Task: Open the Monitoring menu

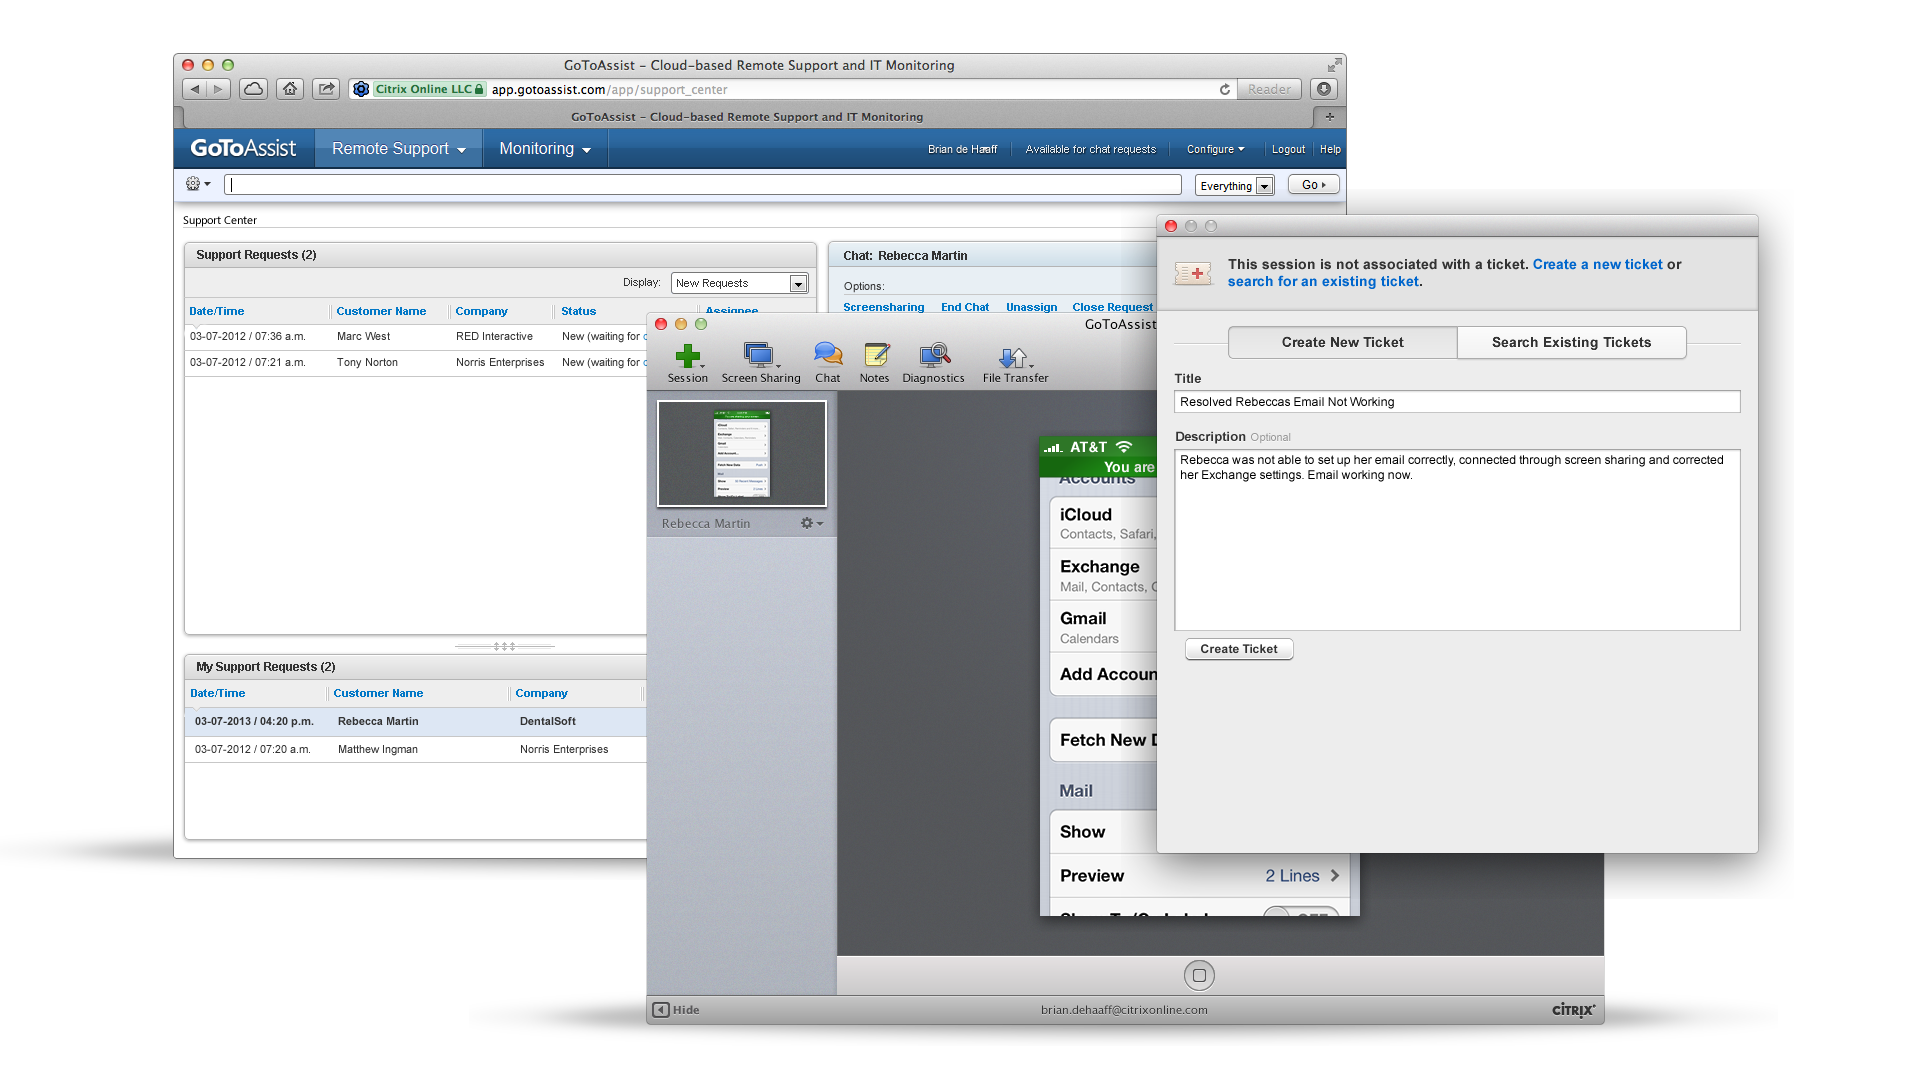Action: [x=544, y=149]
